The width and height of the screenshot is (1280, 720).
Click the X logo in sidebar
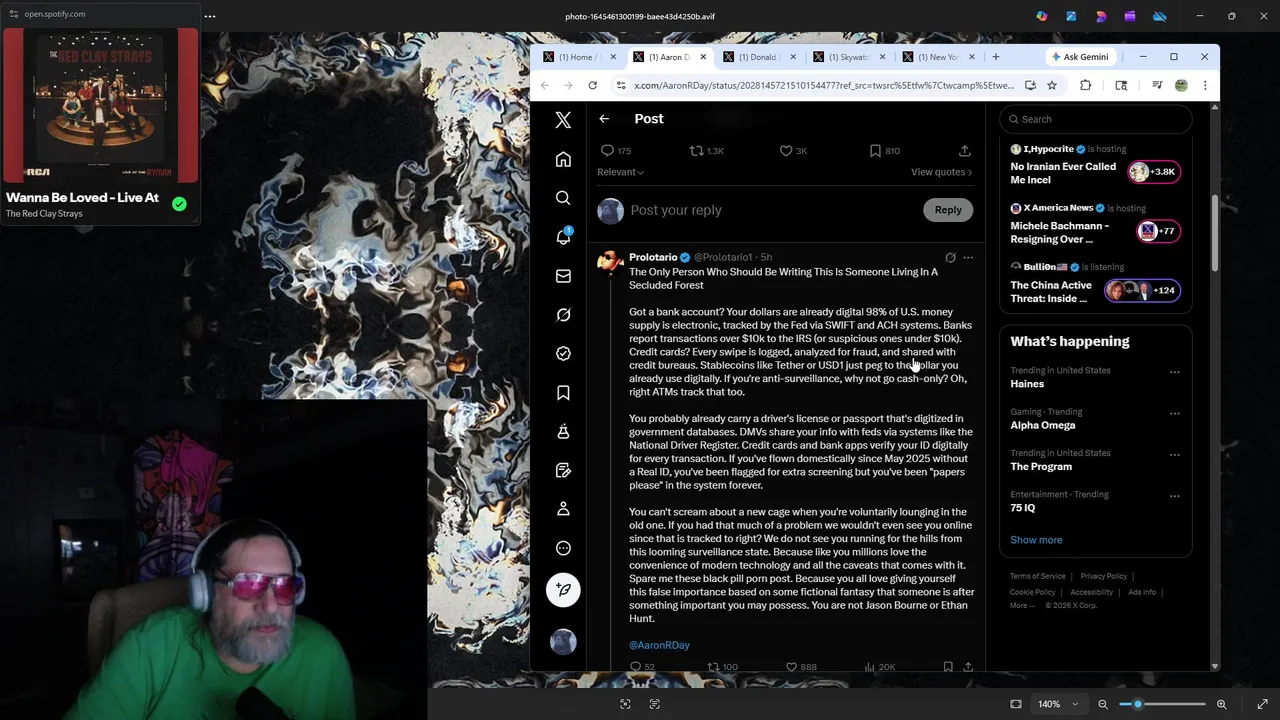563,120
